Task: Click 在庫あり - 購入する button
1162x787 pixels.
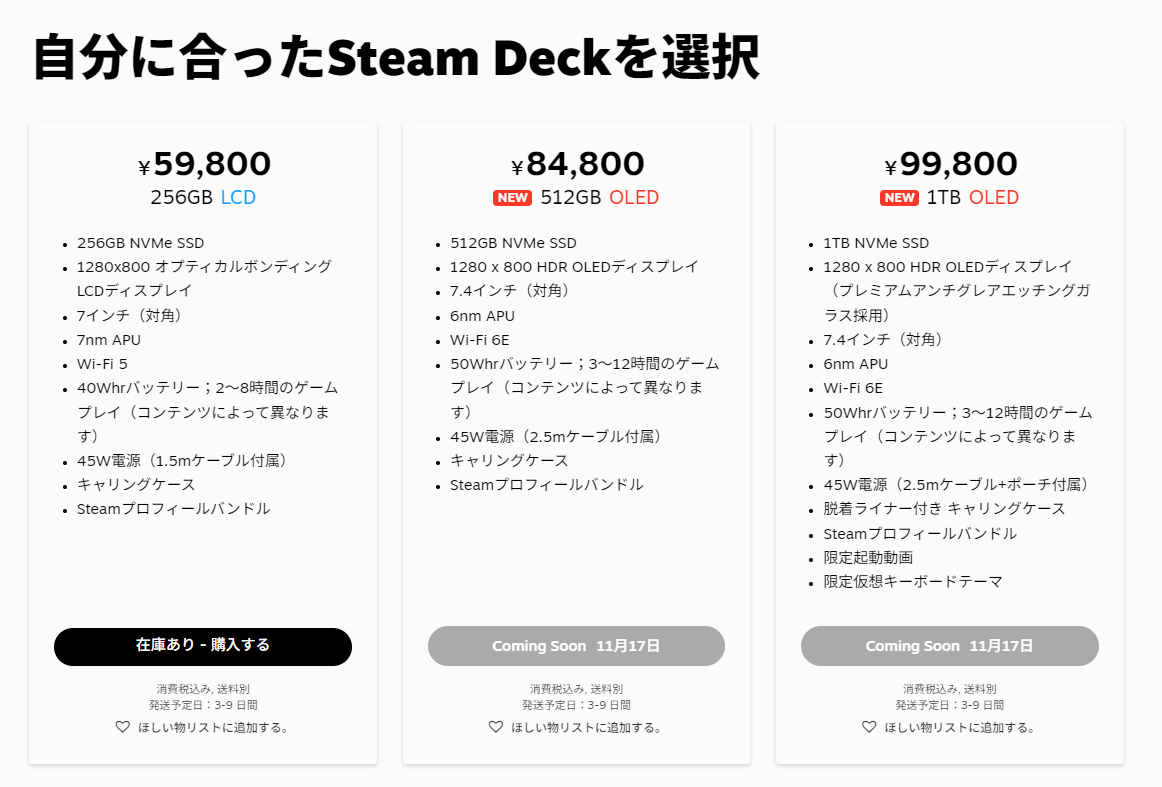Action: pyautogui.click(x=203, y=646)
